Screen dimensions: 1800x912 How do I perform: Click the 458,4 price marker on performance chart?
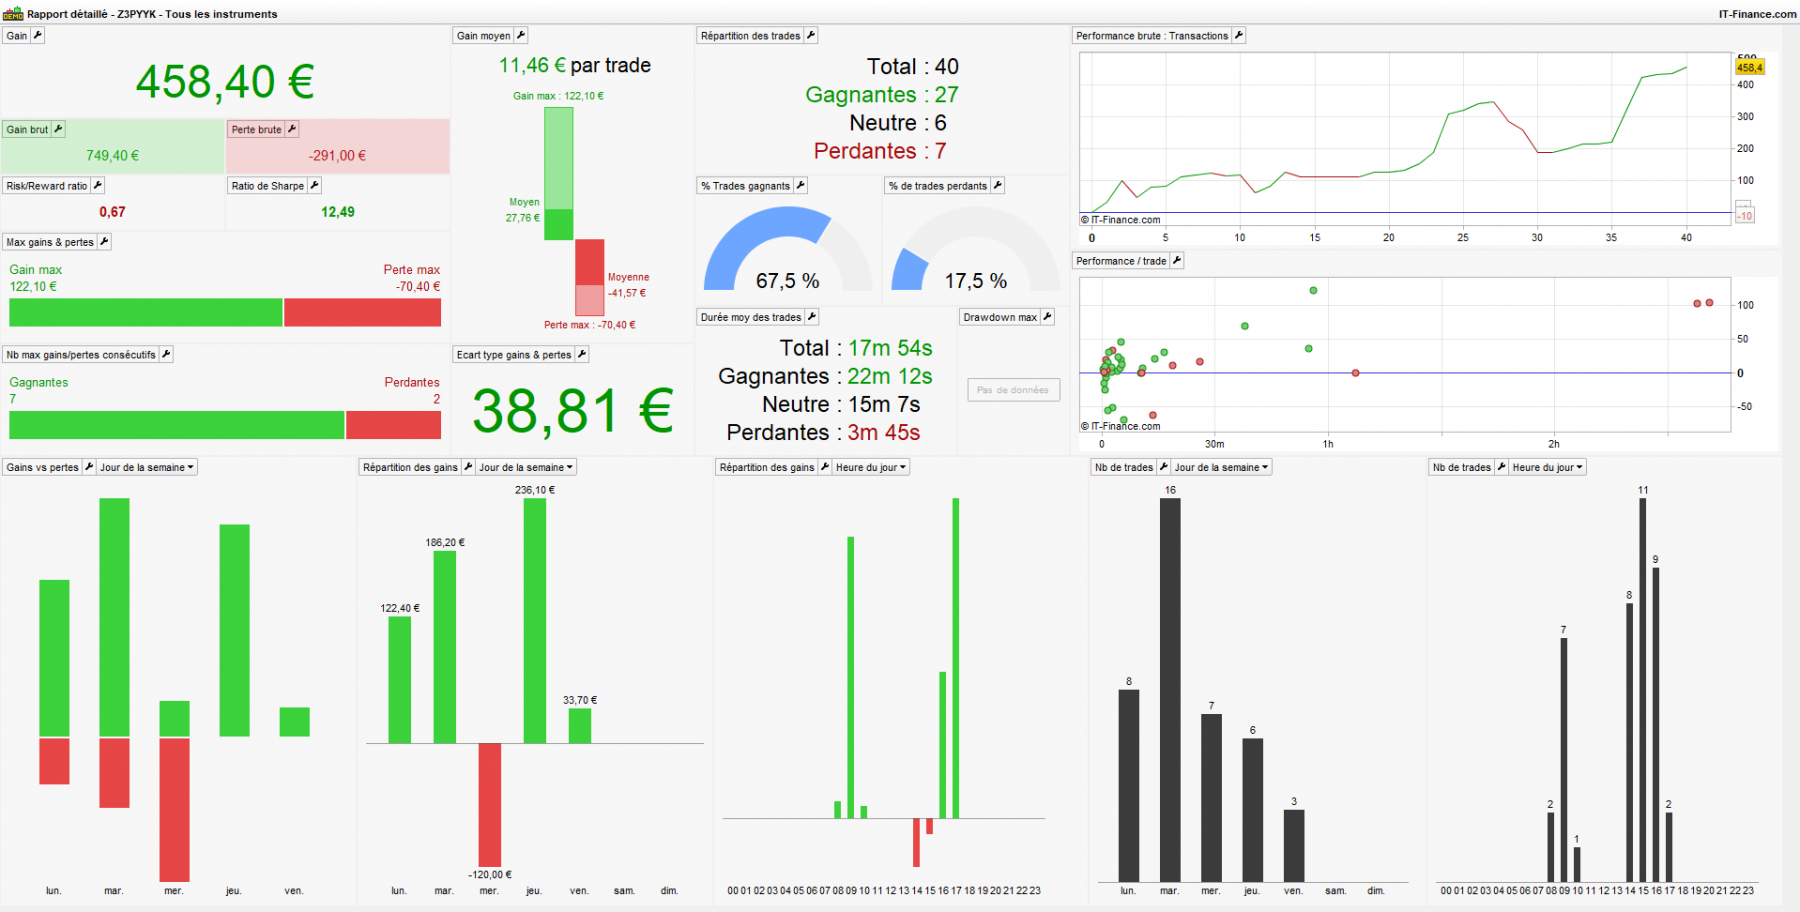pos(1749,67)
